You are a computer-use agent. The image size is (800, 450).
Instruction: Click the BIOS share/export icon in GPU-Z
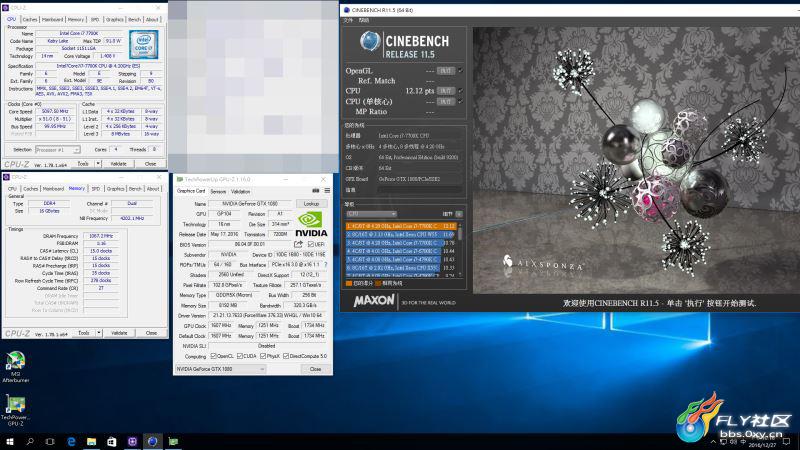click(298, 244)
